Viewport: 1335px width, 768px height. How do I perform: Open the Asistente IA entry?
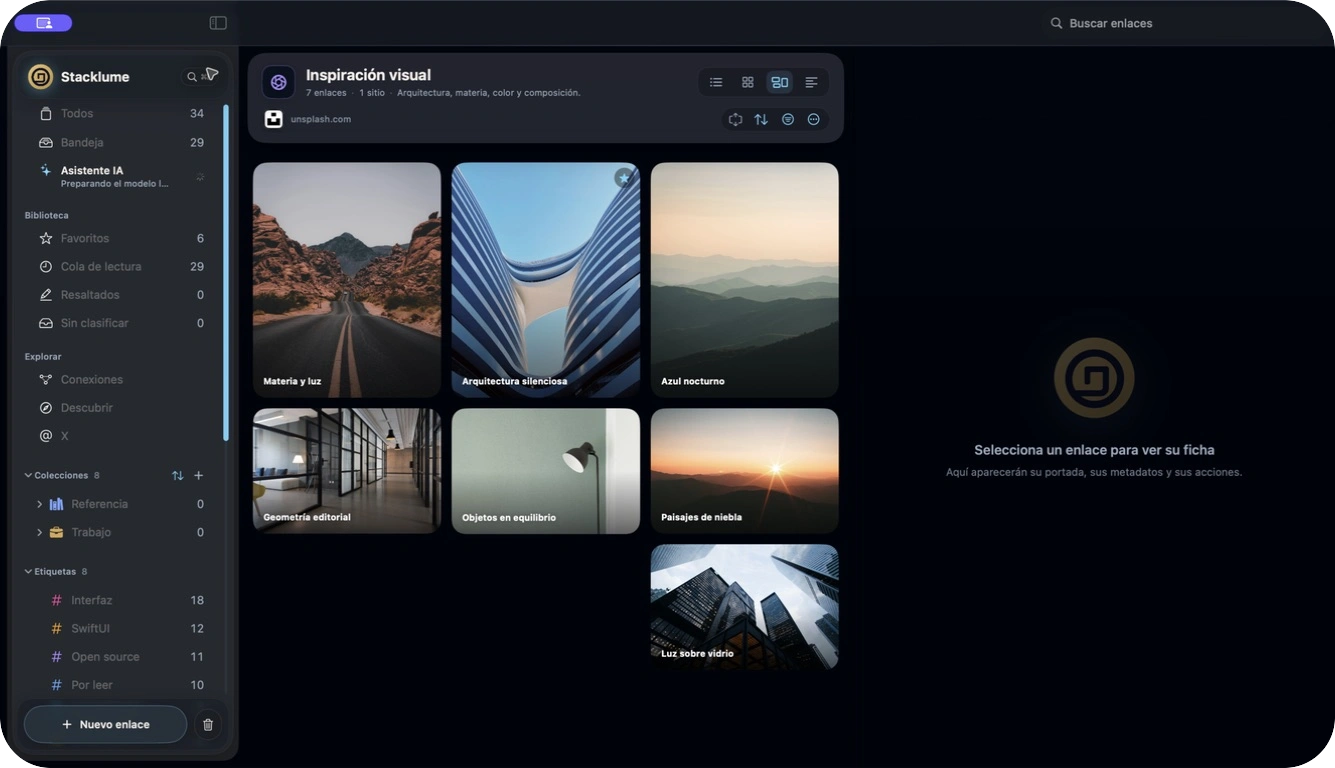121,176
